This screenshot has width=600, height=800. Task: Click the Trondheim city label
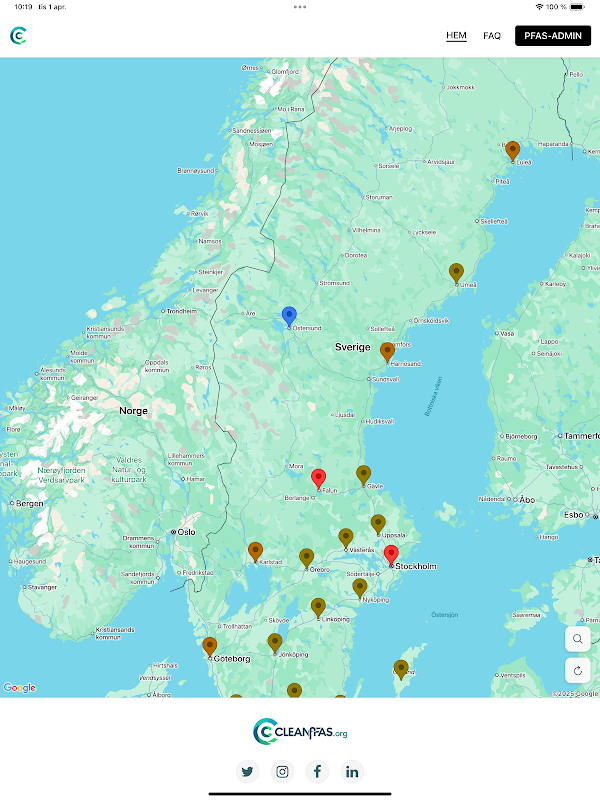click(x=182, y=311)
